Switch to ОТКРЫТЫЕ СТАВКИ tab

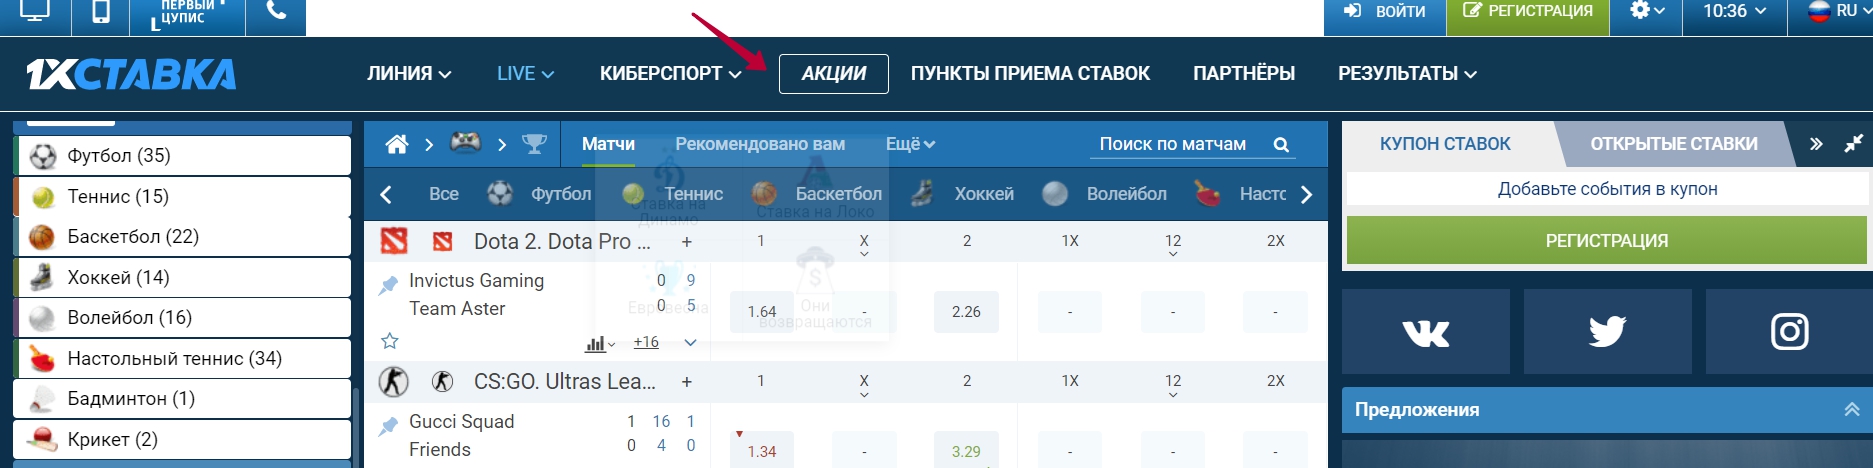click(1674, 144)
